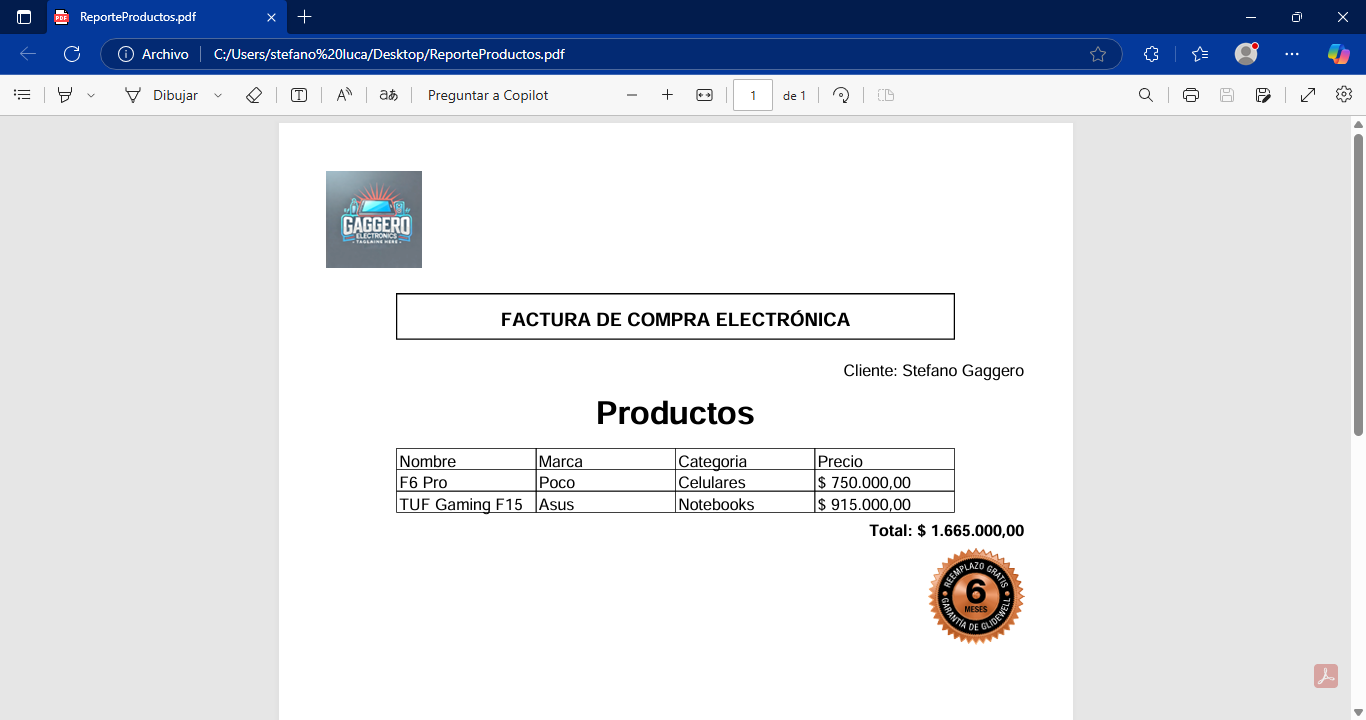Image resolution: width=1366 pixels, height=720 pixels.
Task: Click the Gaggero Electronics logo
Action: pyautogui.click(x=374, y=219)
